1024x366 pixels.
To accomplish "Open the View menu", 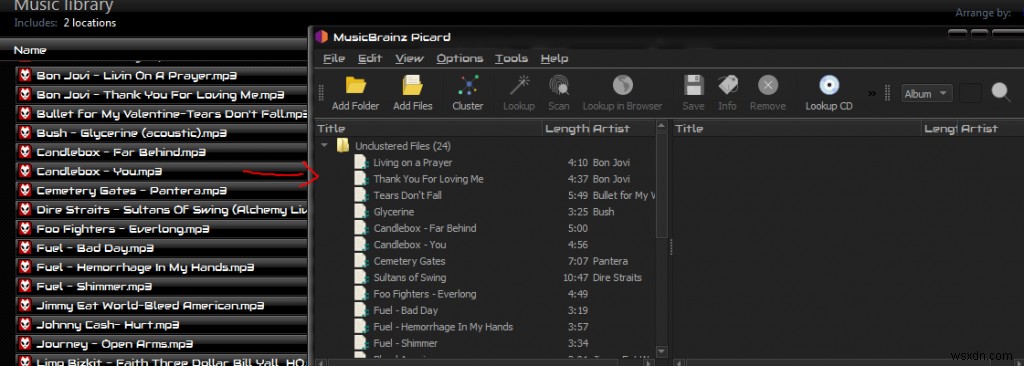I will [409, 58].
